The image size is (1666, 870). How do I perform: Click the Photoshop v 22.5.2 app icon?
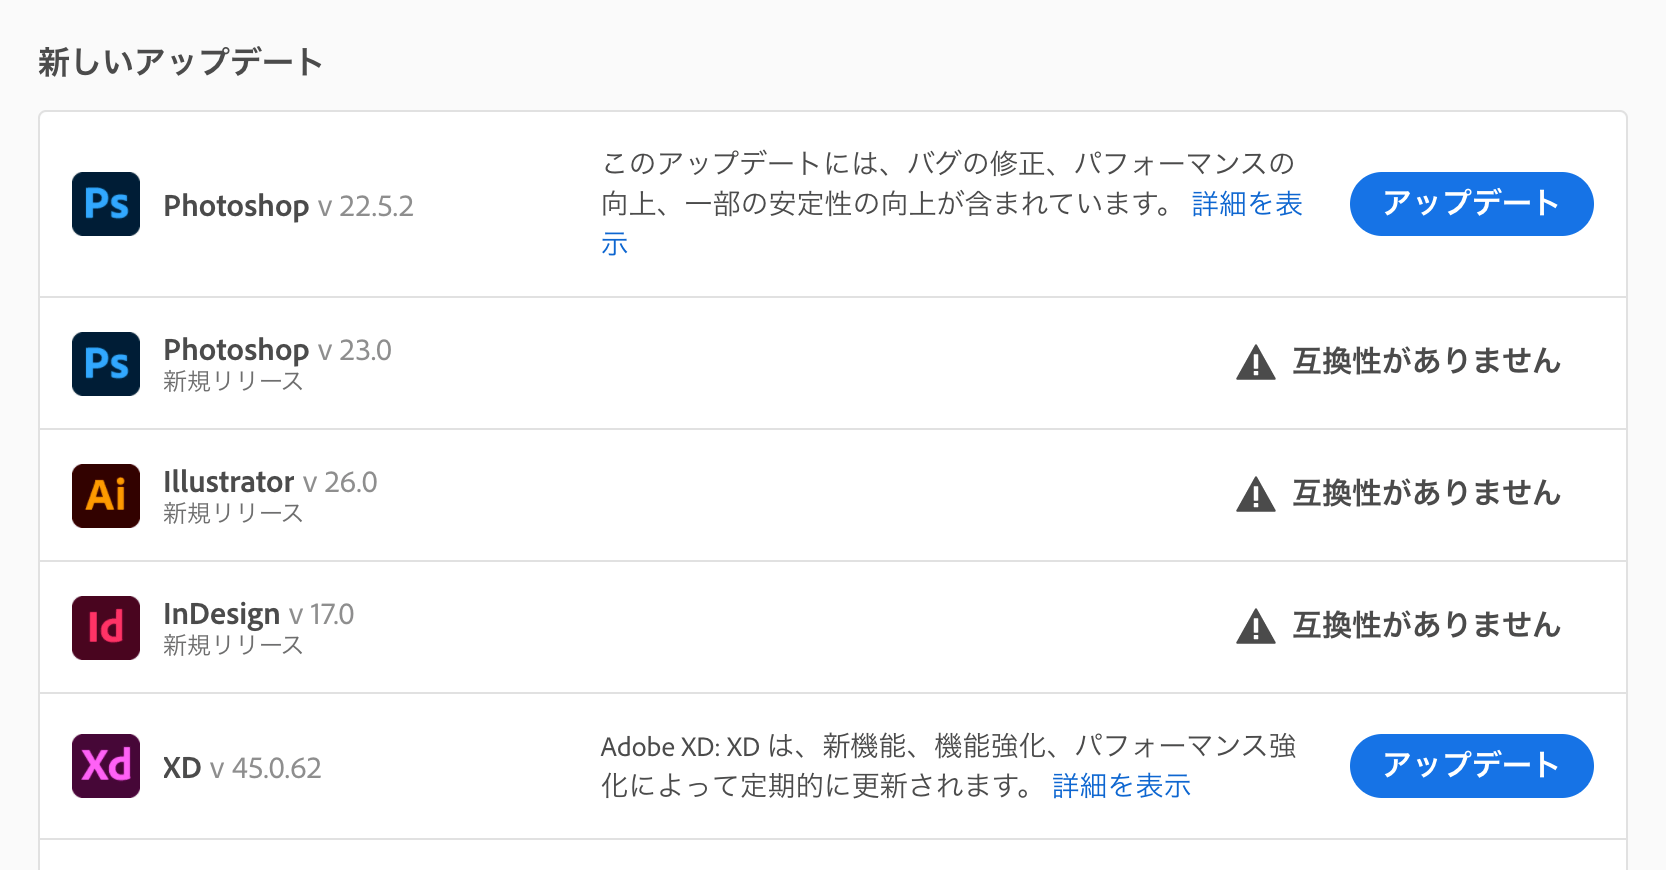(x=106, y=204)
